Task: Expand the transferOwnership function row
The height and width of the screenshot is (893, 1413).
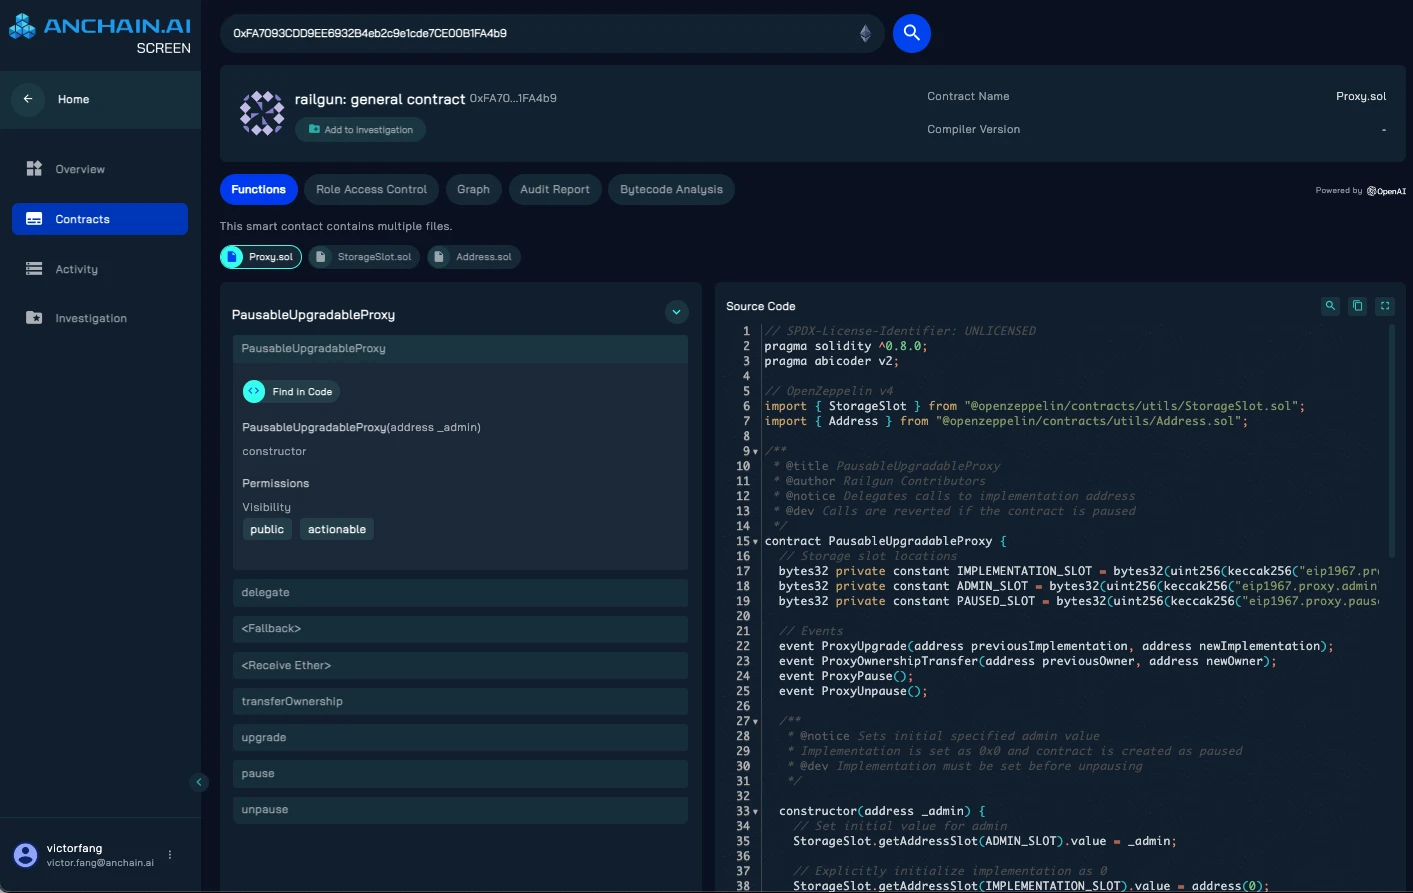Action: click(460, 701)
